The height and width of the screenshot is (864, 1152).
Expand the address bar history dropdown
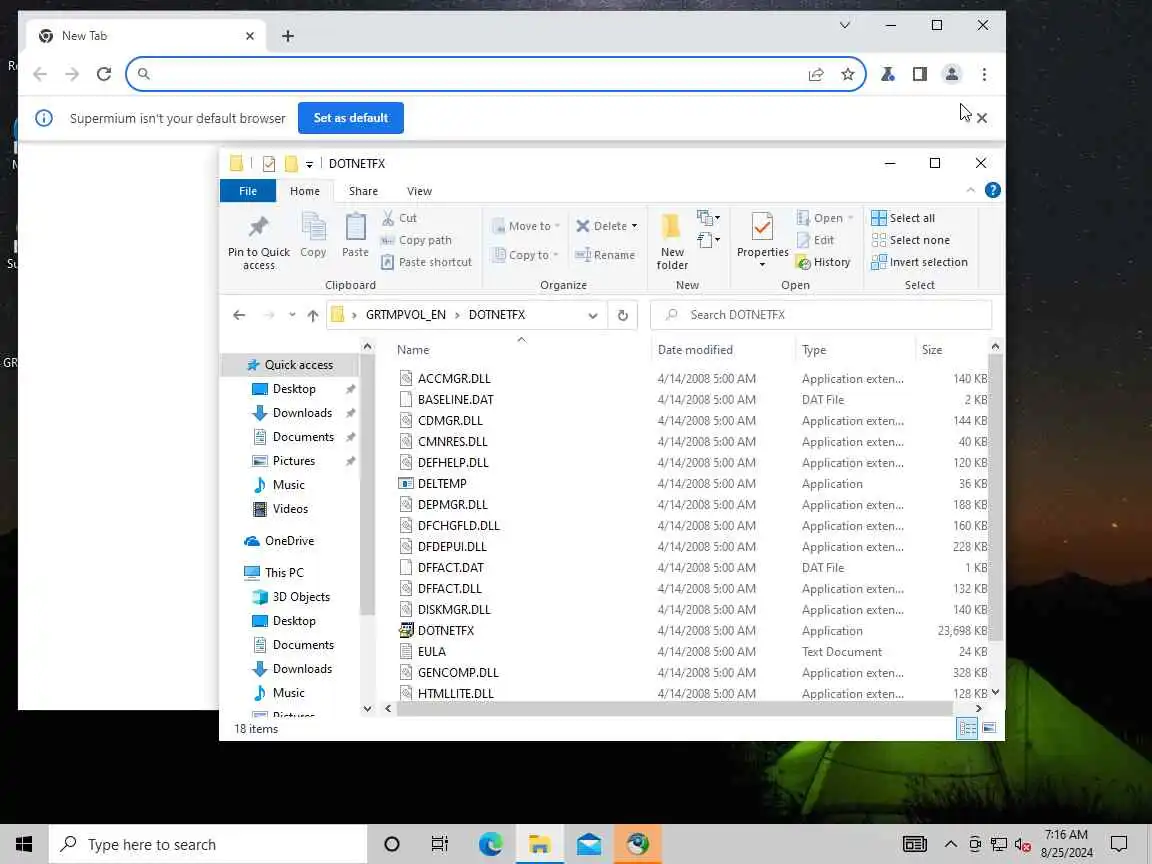tap(593, 315)
